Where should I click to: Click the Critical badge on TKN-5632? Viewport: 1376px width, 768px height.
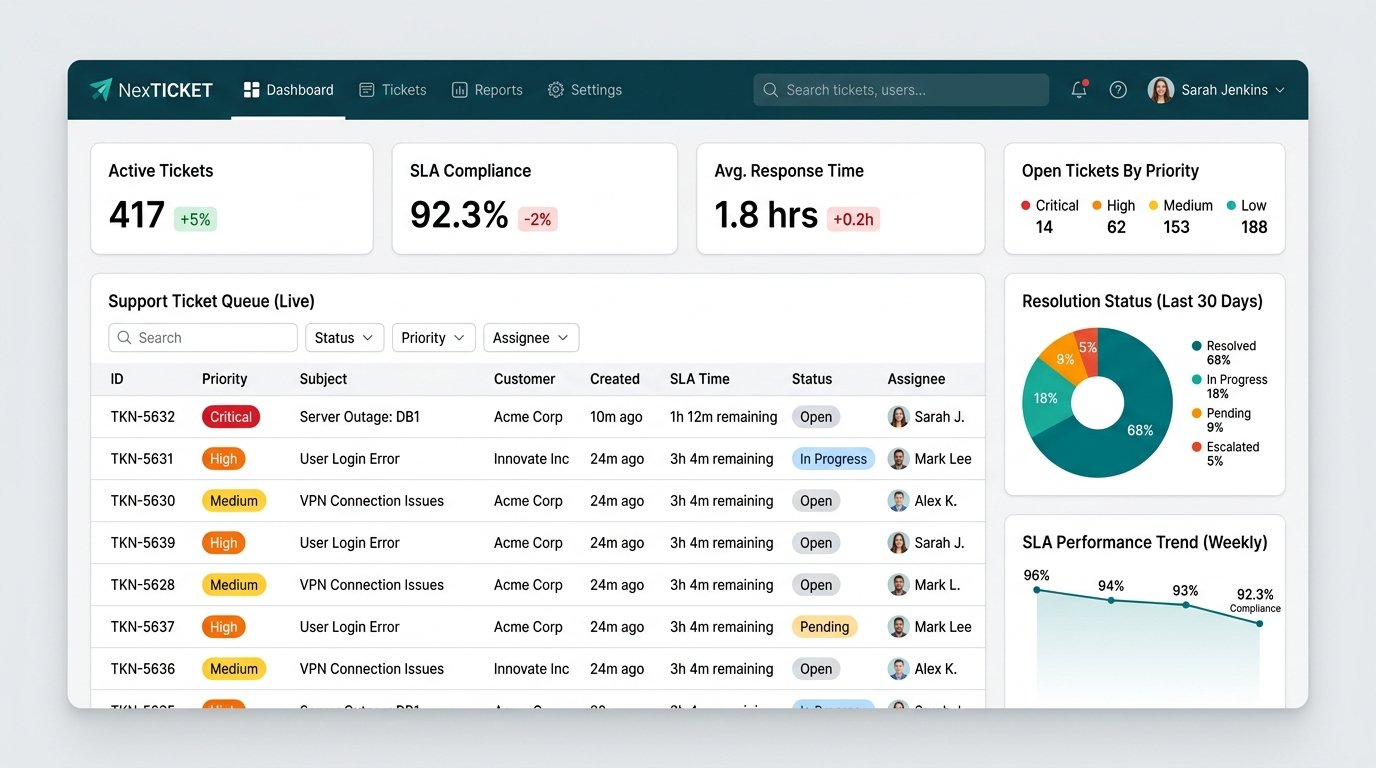[x=231, y=417]
